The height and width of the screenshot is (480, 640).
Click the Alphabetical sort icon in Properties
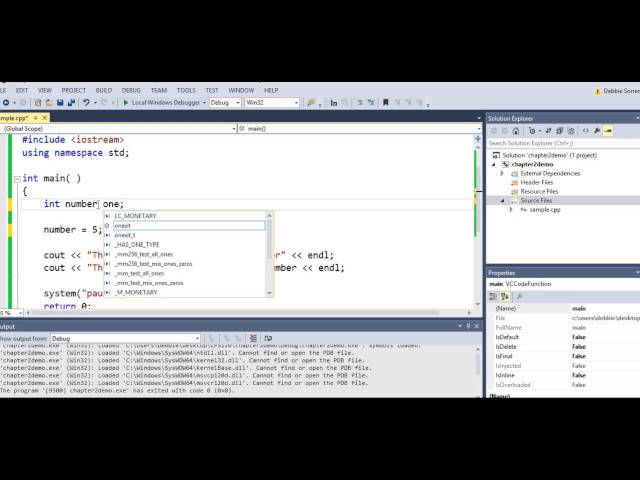pos(505,296)
